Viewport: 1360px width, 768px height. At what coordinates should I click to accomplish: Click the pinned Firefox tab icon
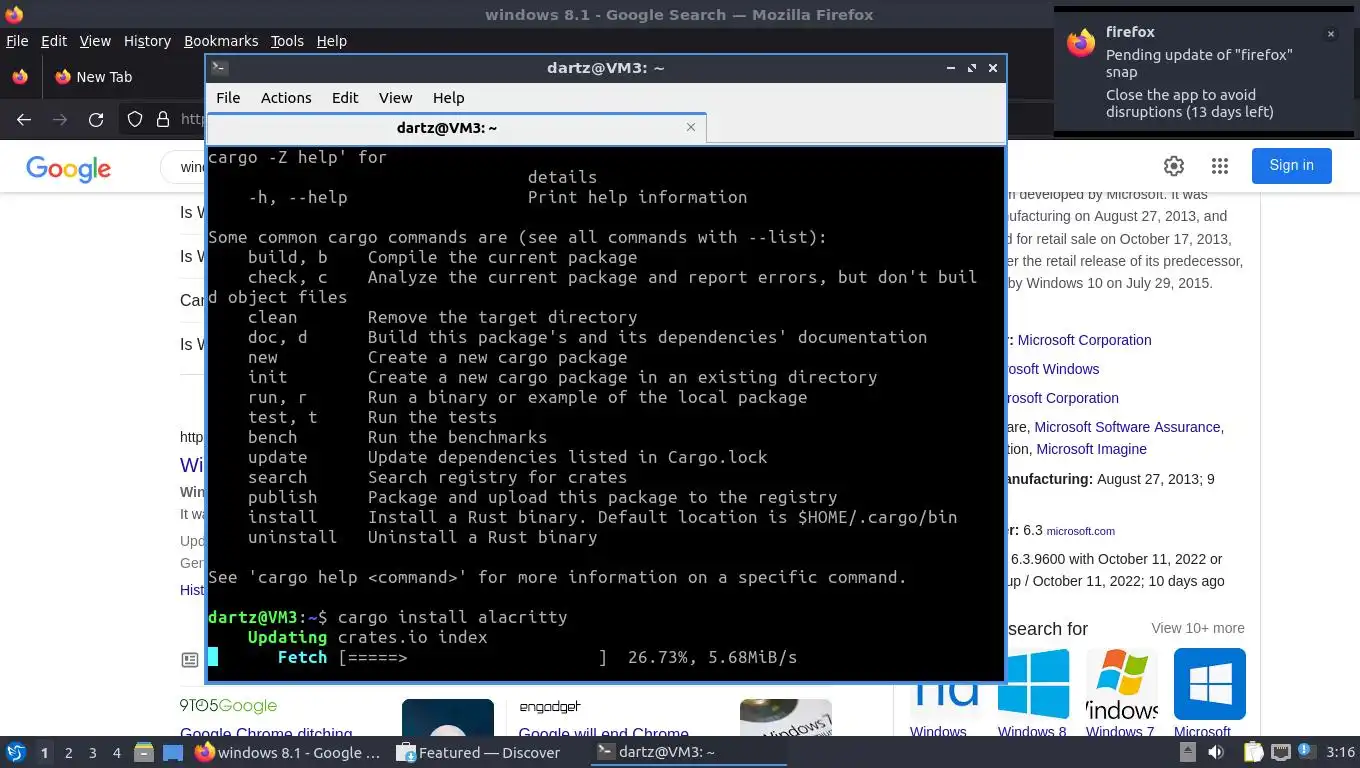point(19,77)
